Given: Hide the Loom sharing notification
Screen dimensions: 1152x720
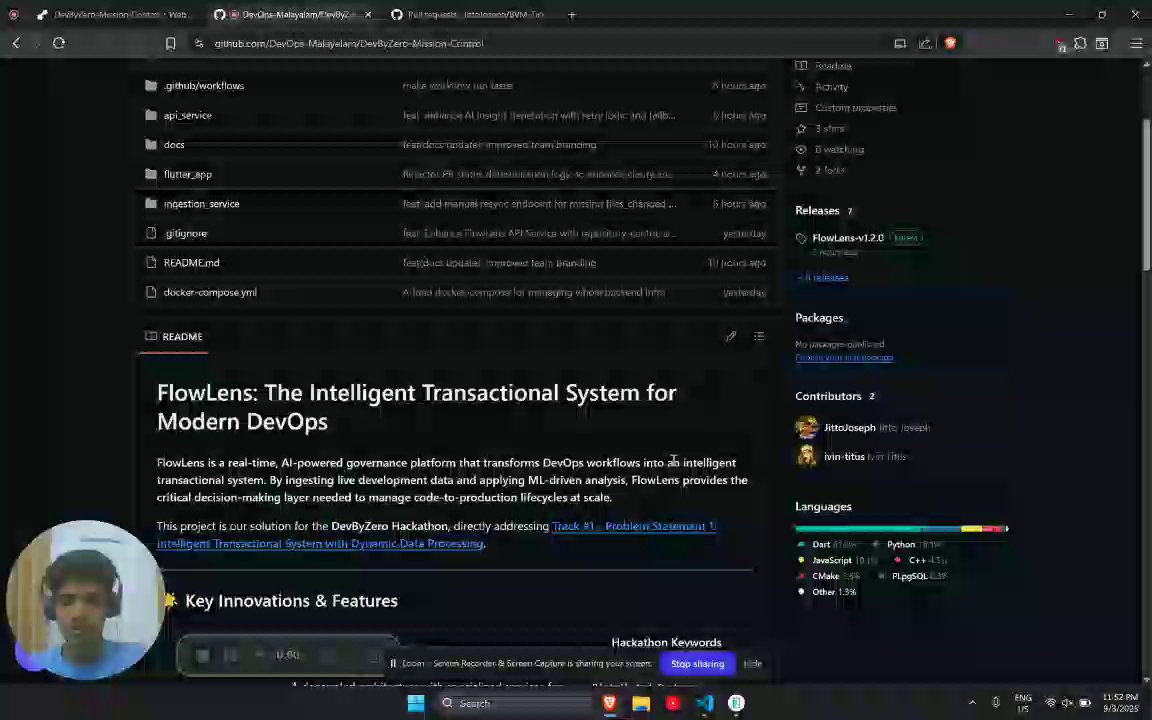Looking at the screenshot, I should pos(752,663).
